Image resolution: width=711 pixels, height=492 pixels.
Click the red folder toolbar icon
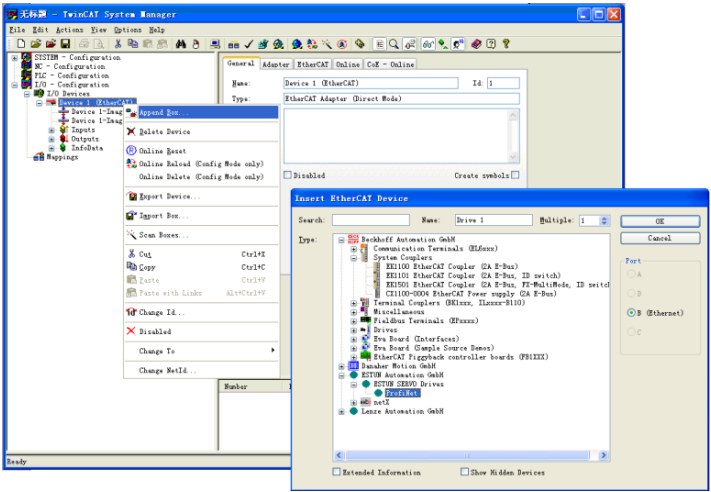click(51, 44)
